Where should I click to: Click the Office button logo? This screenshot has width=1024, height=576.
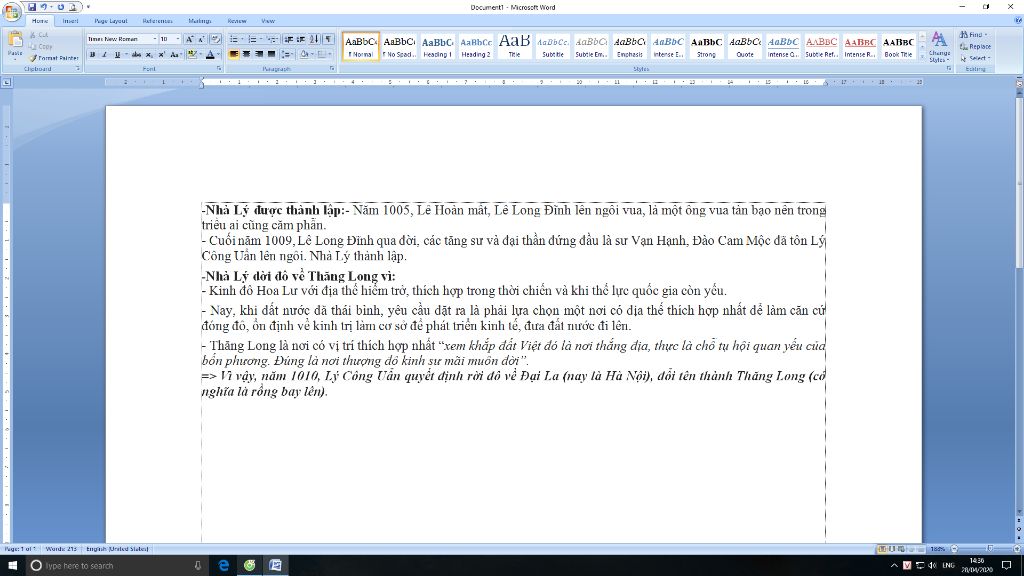point(12,11)
